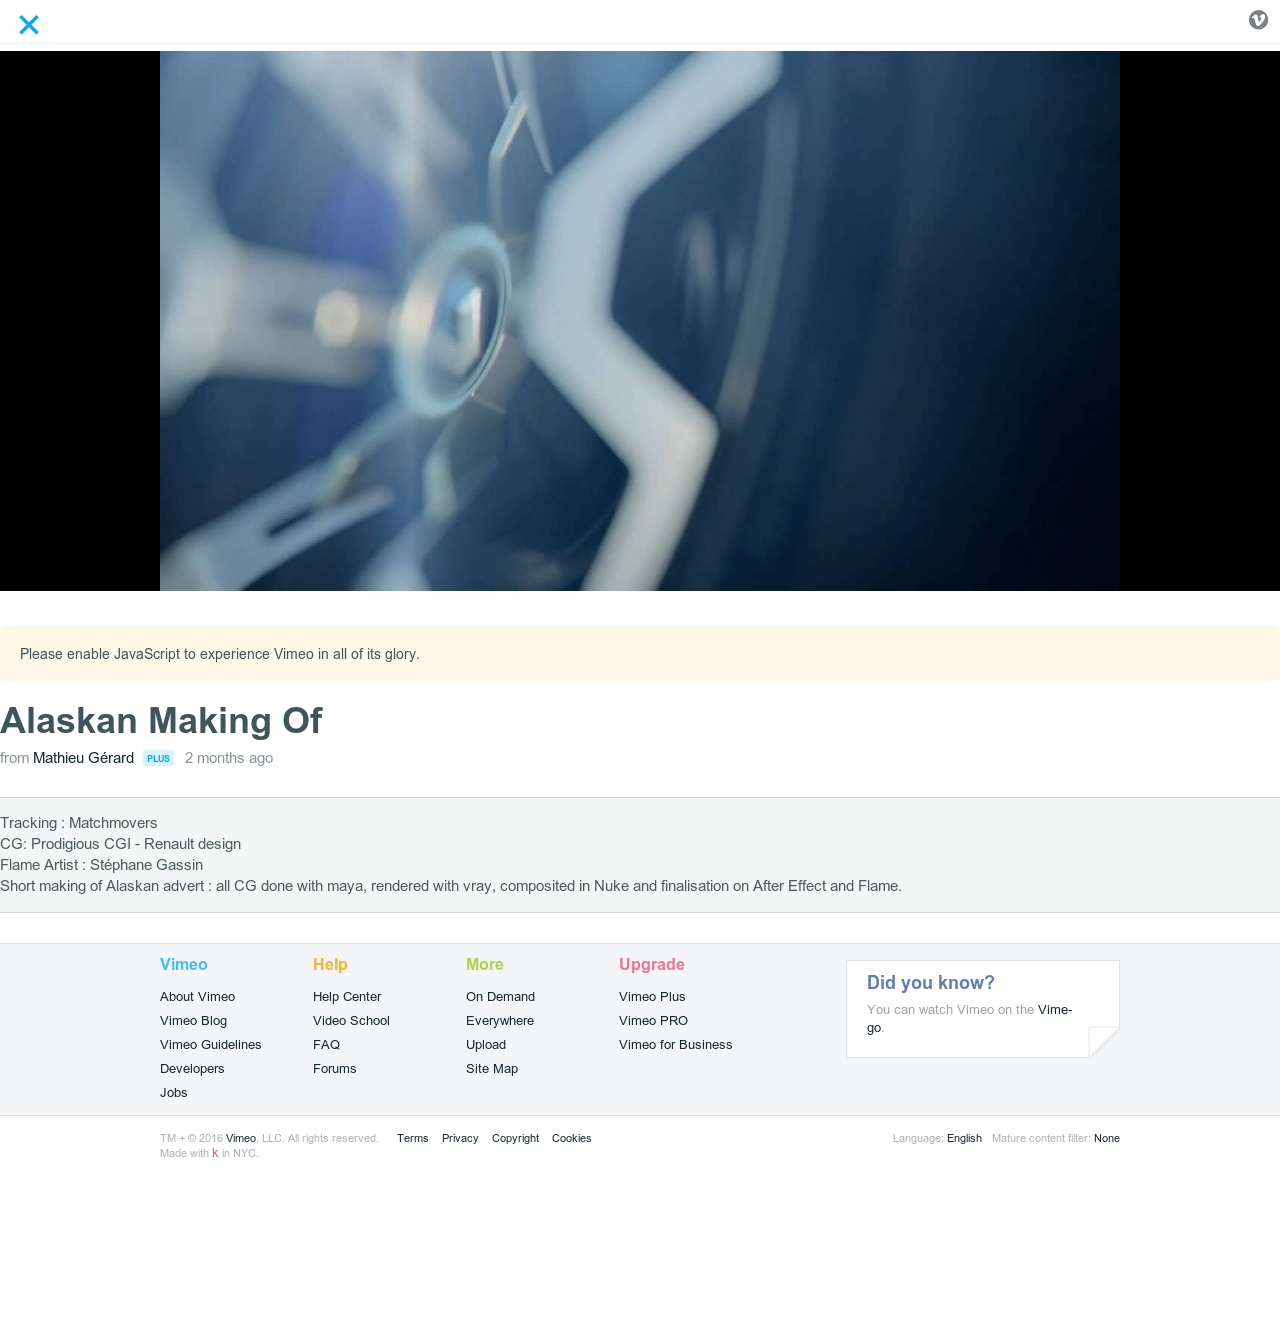
Task: Change language from English
Action: (964, 1138)
